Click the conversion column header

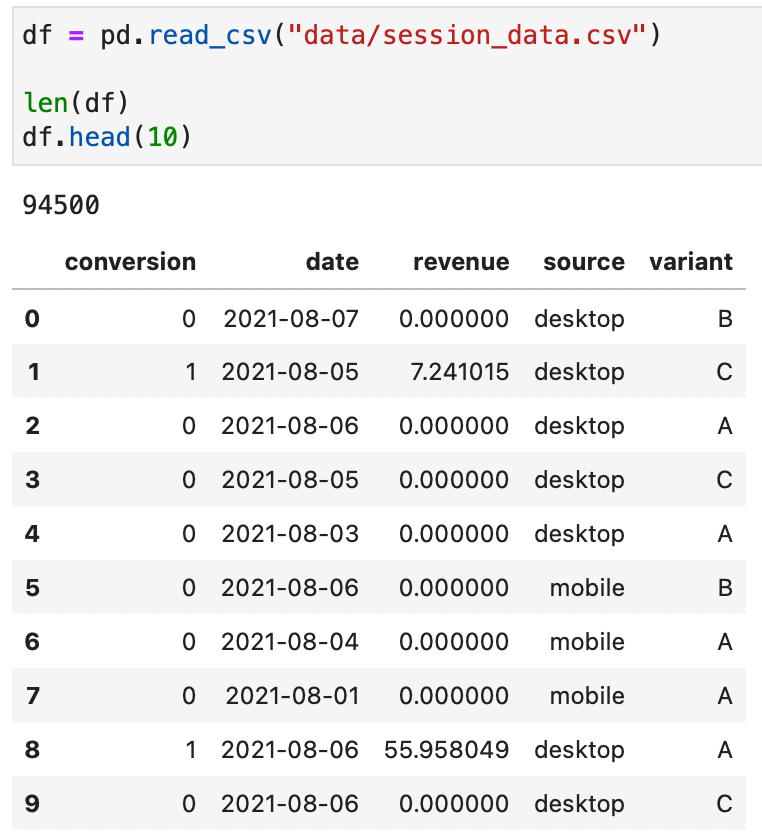[x=130, y=262]
